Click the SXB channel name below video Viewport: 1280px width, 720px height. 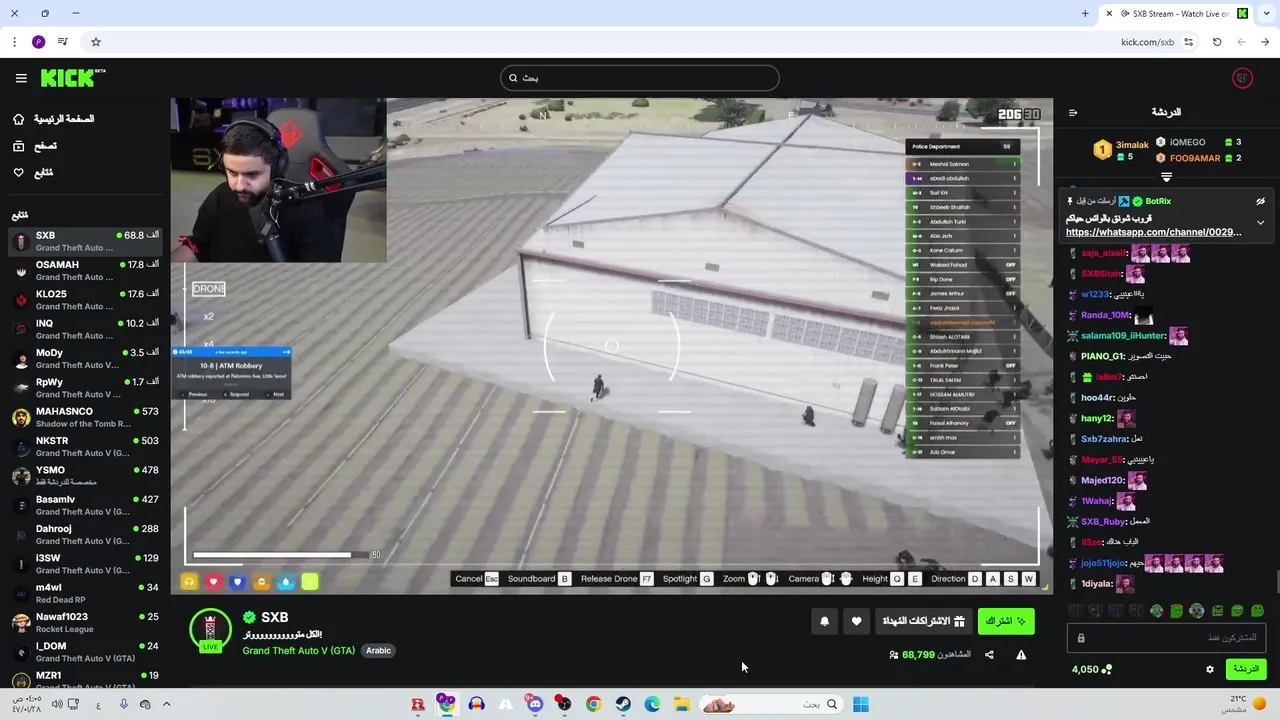(x=274, y=618)
